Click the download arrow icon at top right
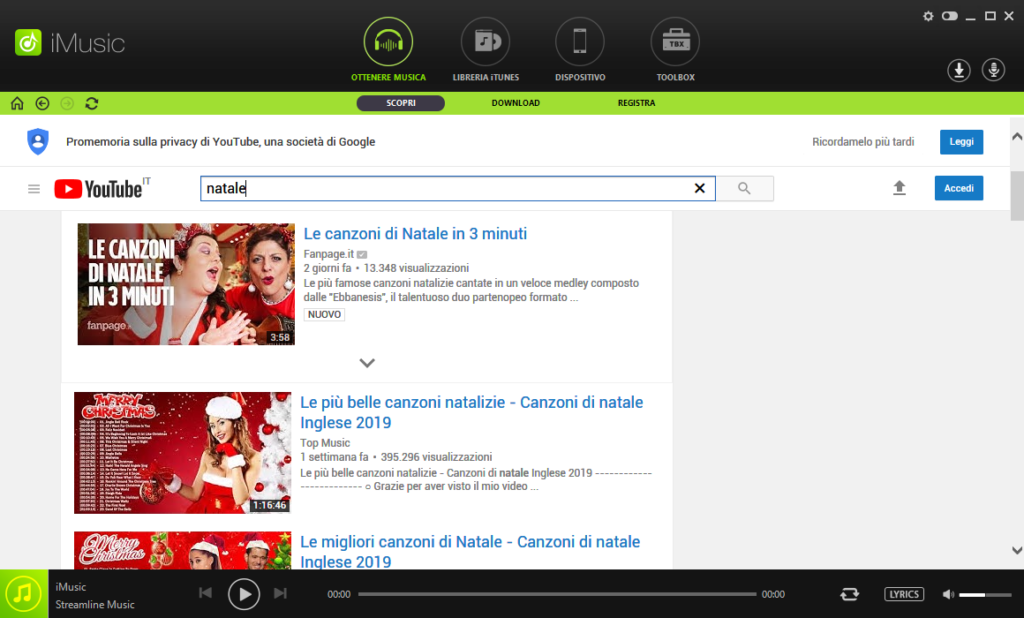The image size is (1024, 618). (x=959, y=70)
